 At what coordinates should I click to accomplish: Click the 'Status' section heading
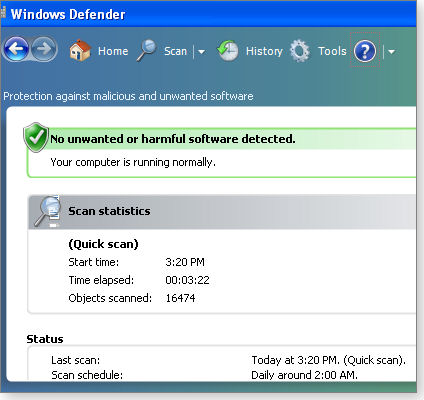coord(45,339)
